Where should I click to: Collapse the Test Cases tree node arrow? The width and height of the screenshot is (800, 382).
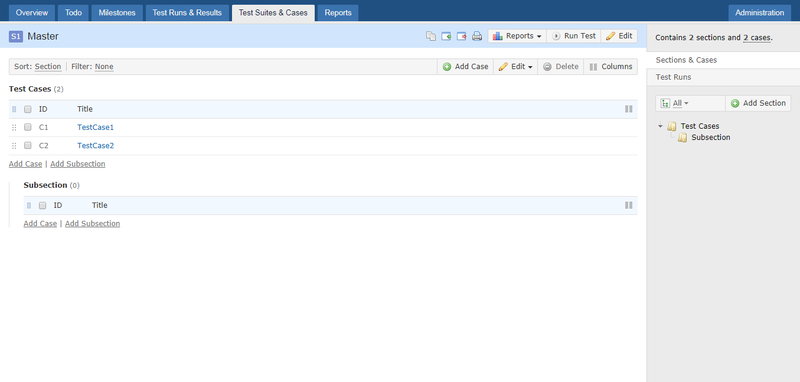[x=660, y=126]
